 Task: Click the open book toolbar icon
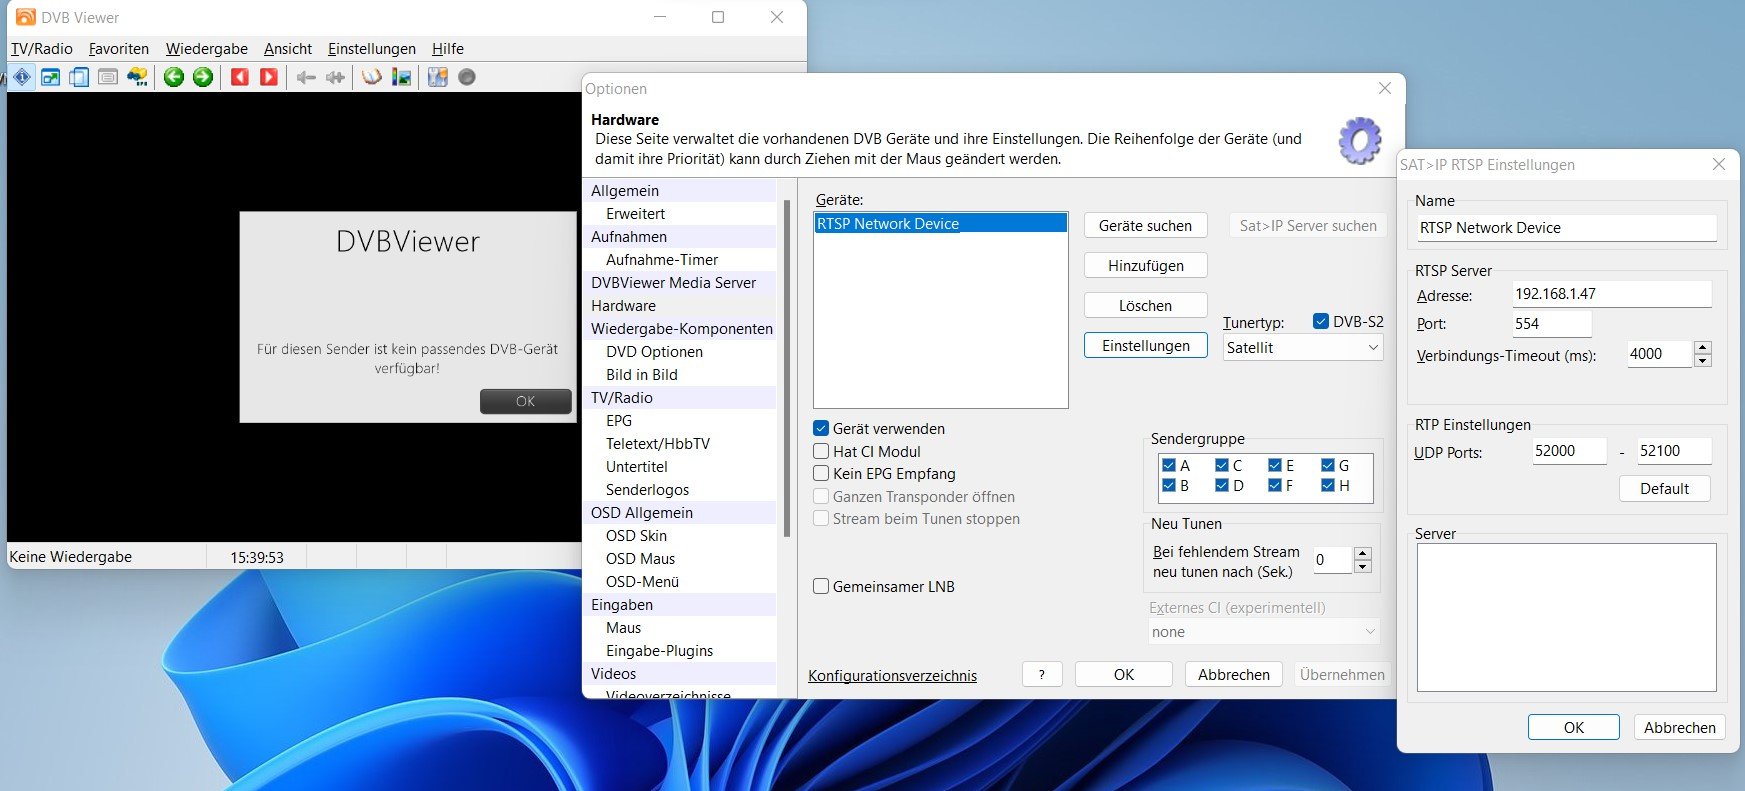372,77
